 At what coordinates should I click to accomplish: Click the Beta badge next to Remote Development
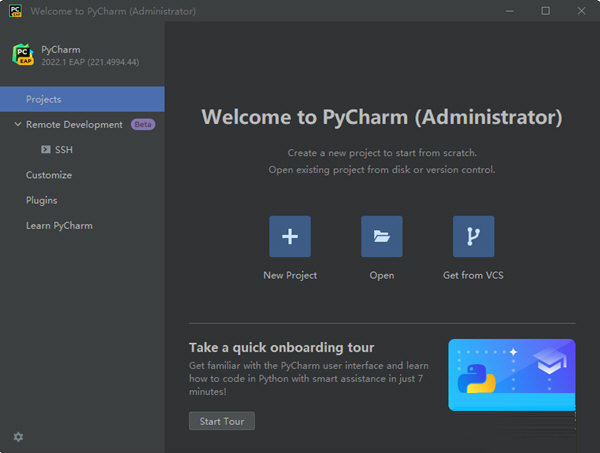coord(143,125)
